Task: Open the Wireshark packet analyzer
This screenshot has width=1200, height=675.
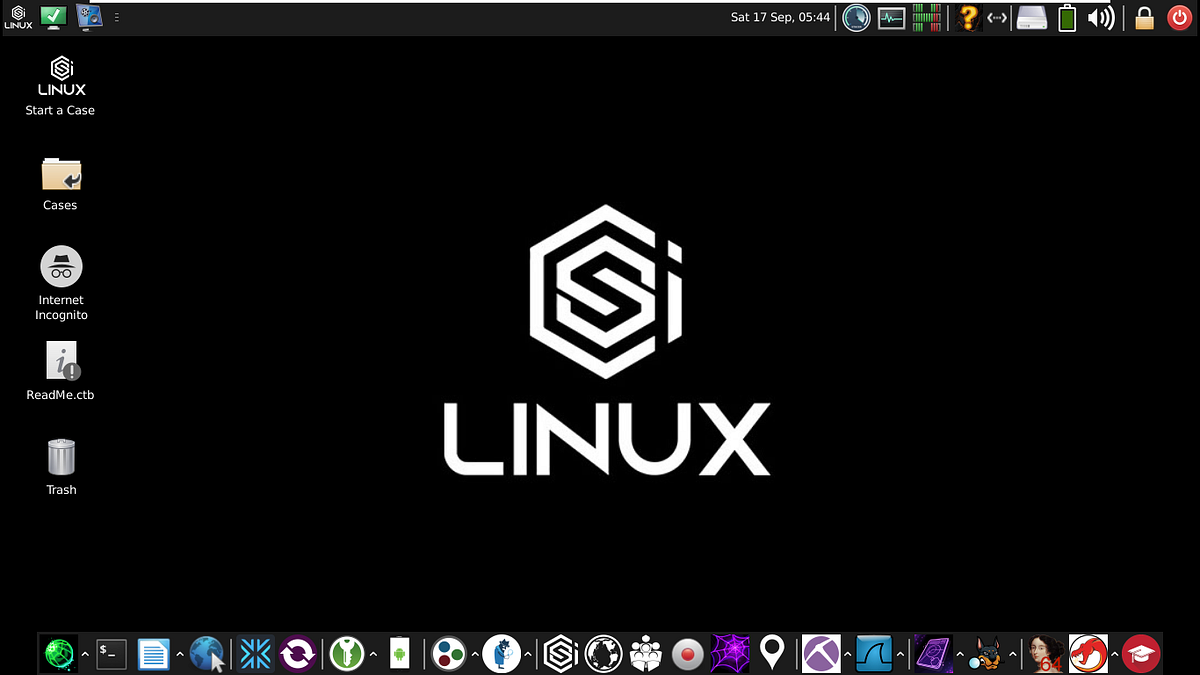Action: pyautogui.click(x=873, y=653)
